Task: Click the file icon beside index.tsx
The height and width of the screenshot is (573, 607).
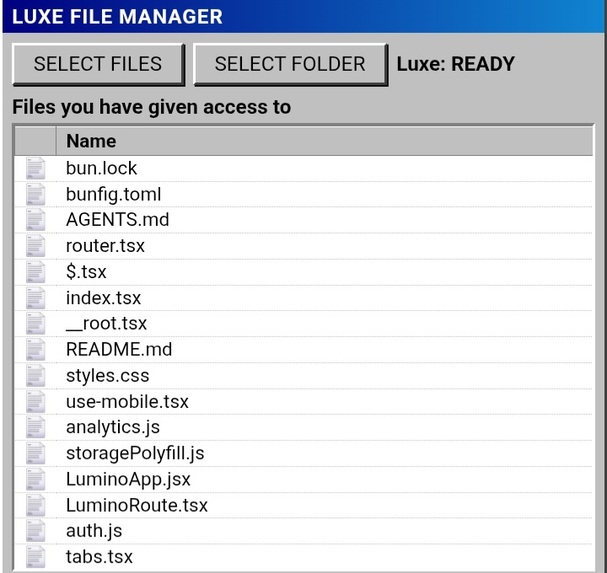Action: coord(36,298)
